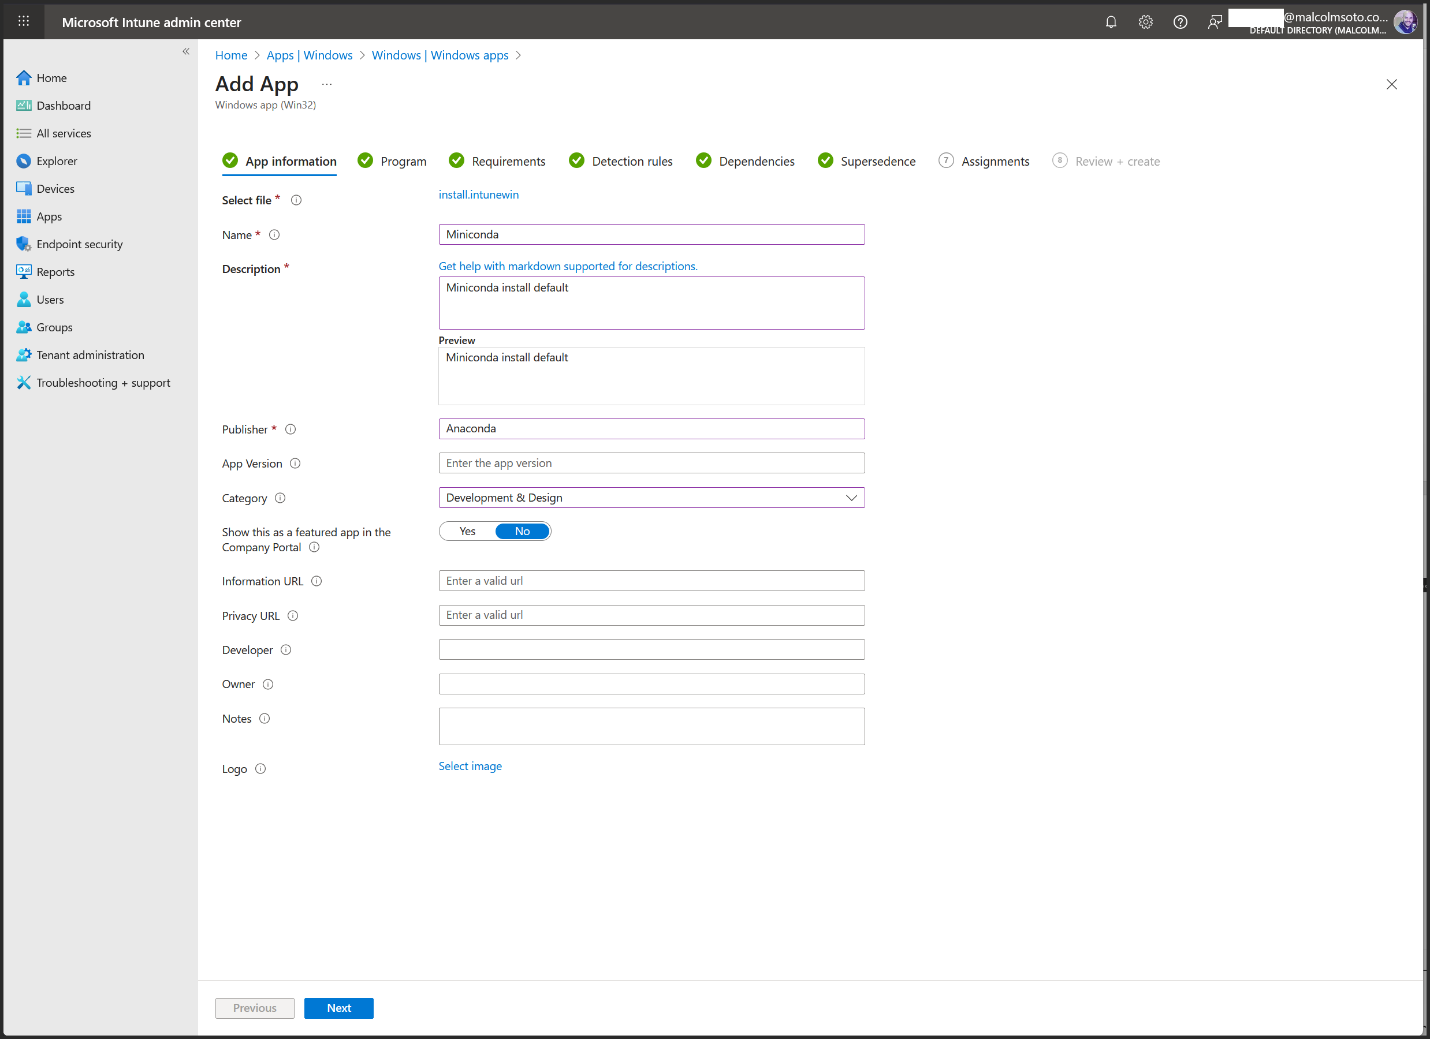The image size is (1430, 1039).
Task: Open the settings gear in header
Action: point(1145,22)
